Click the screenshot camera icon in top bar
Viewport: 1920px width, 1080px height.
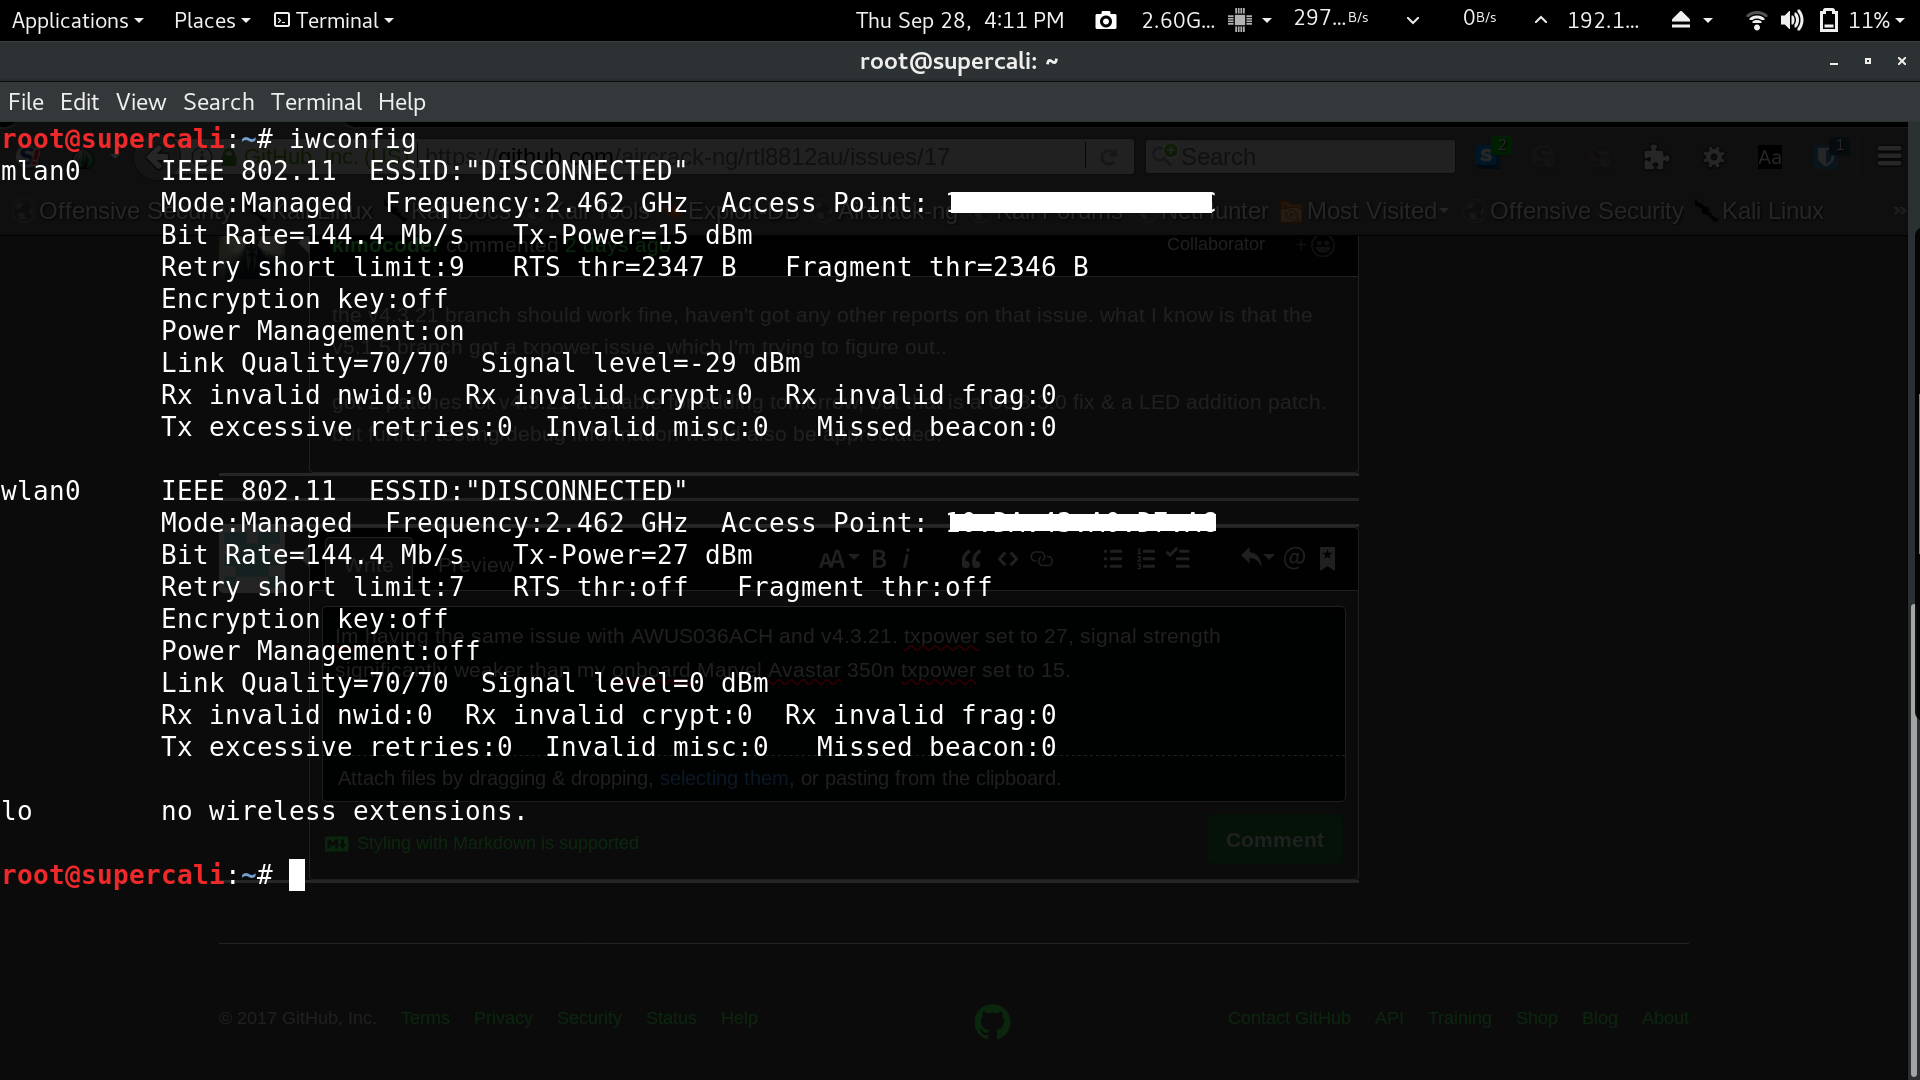coord(1105,20)
